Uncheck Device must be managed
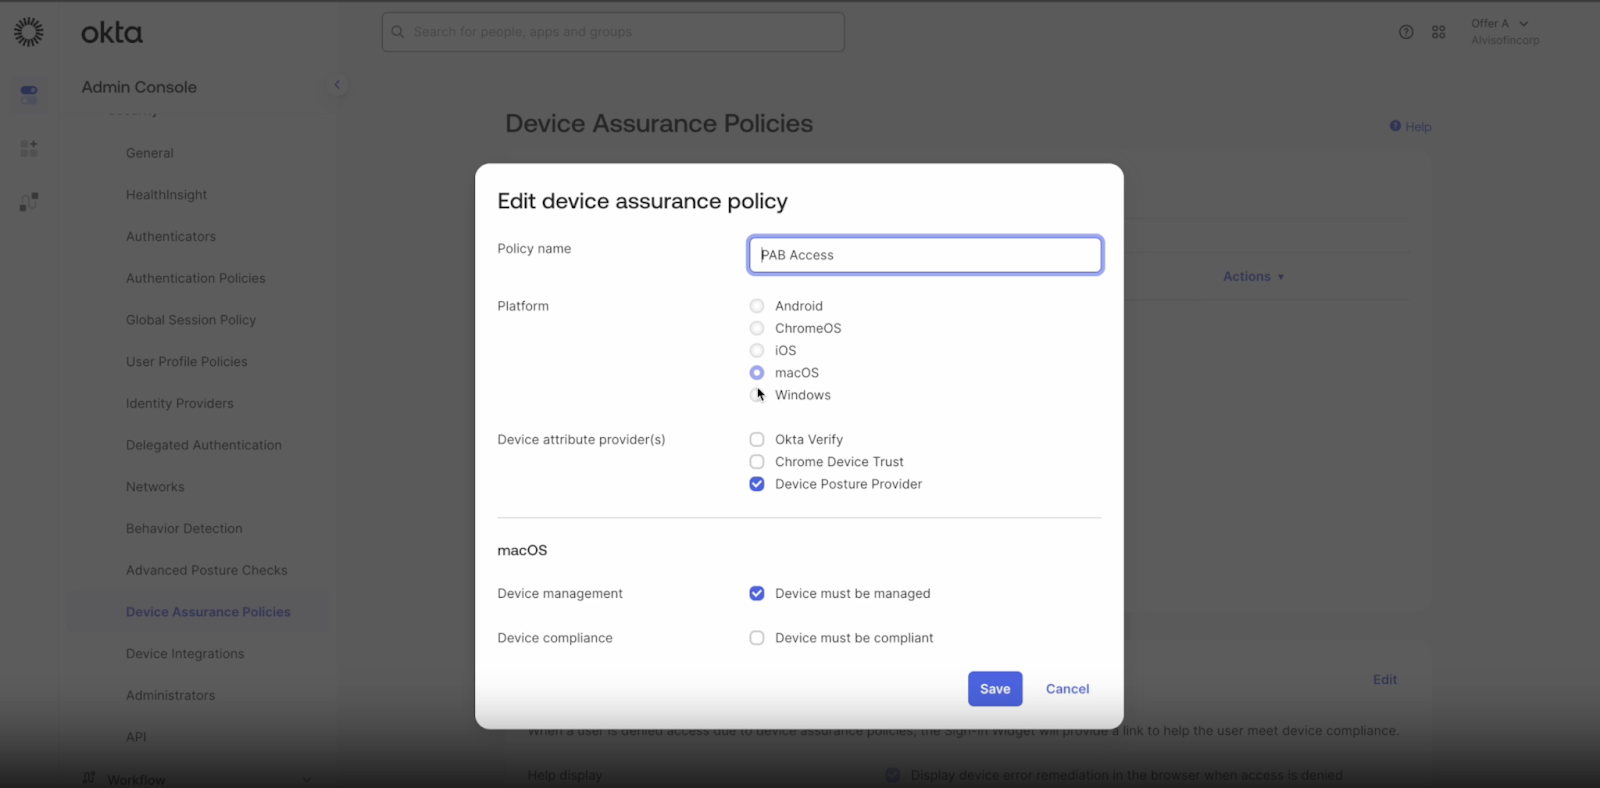Screen dimensions: 1600x788 (757, 593)
